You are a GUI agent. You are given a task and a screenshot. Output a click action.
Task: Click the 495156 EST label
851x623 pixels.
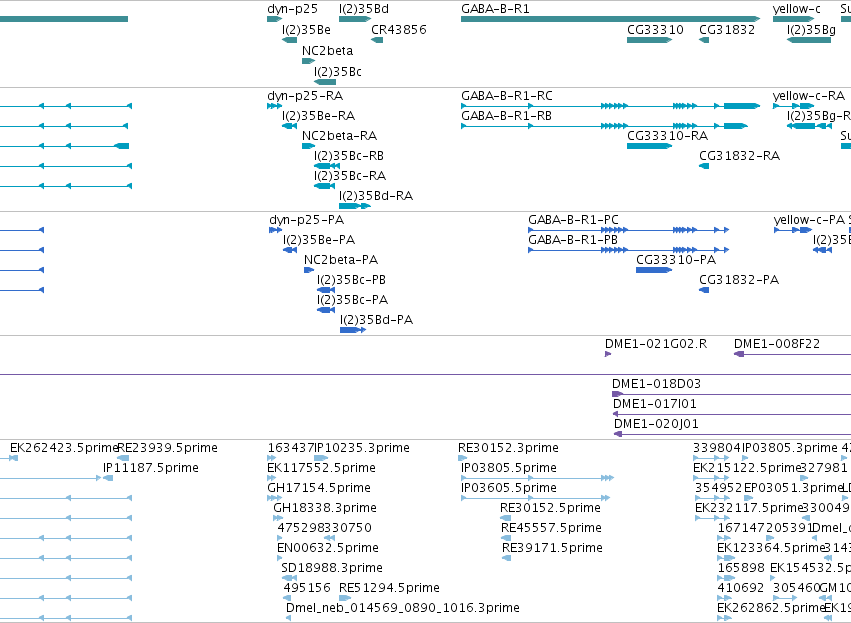pos(307,588)
